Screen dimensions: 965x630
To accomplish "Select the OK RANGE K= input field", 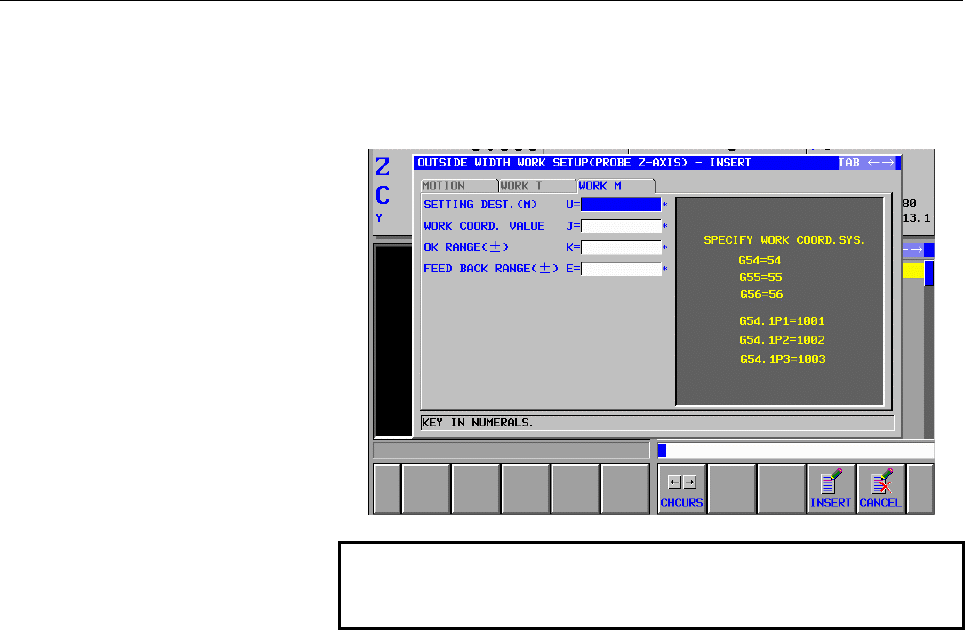I will pos(621,247).
